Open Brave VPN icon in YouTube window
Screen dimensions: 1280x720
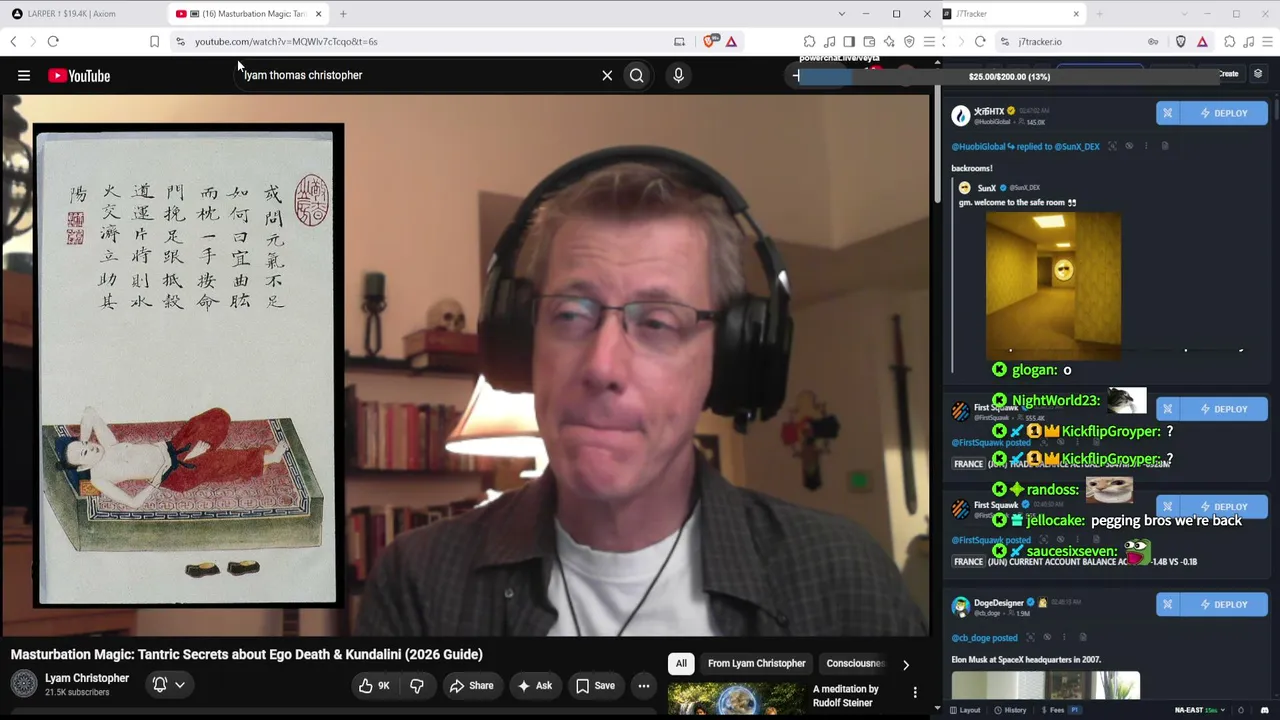point(909,41)
